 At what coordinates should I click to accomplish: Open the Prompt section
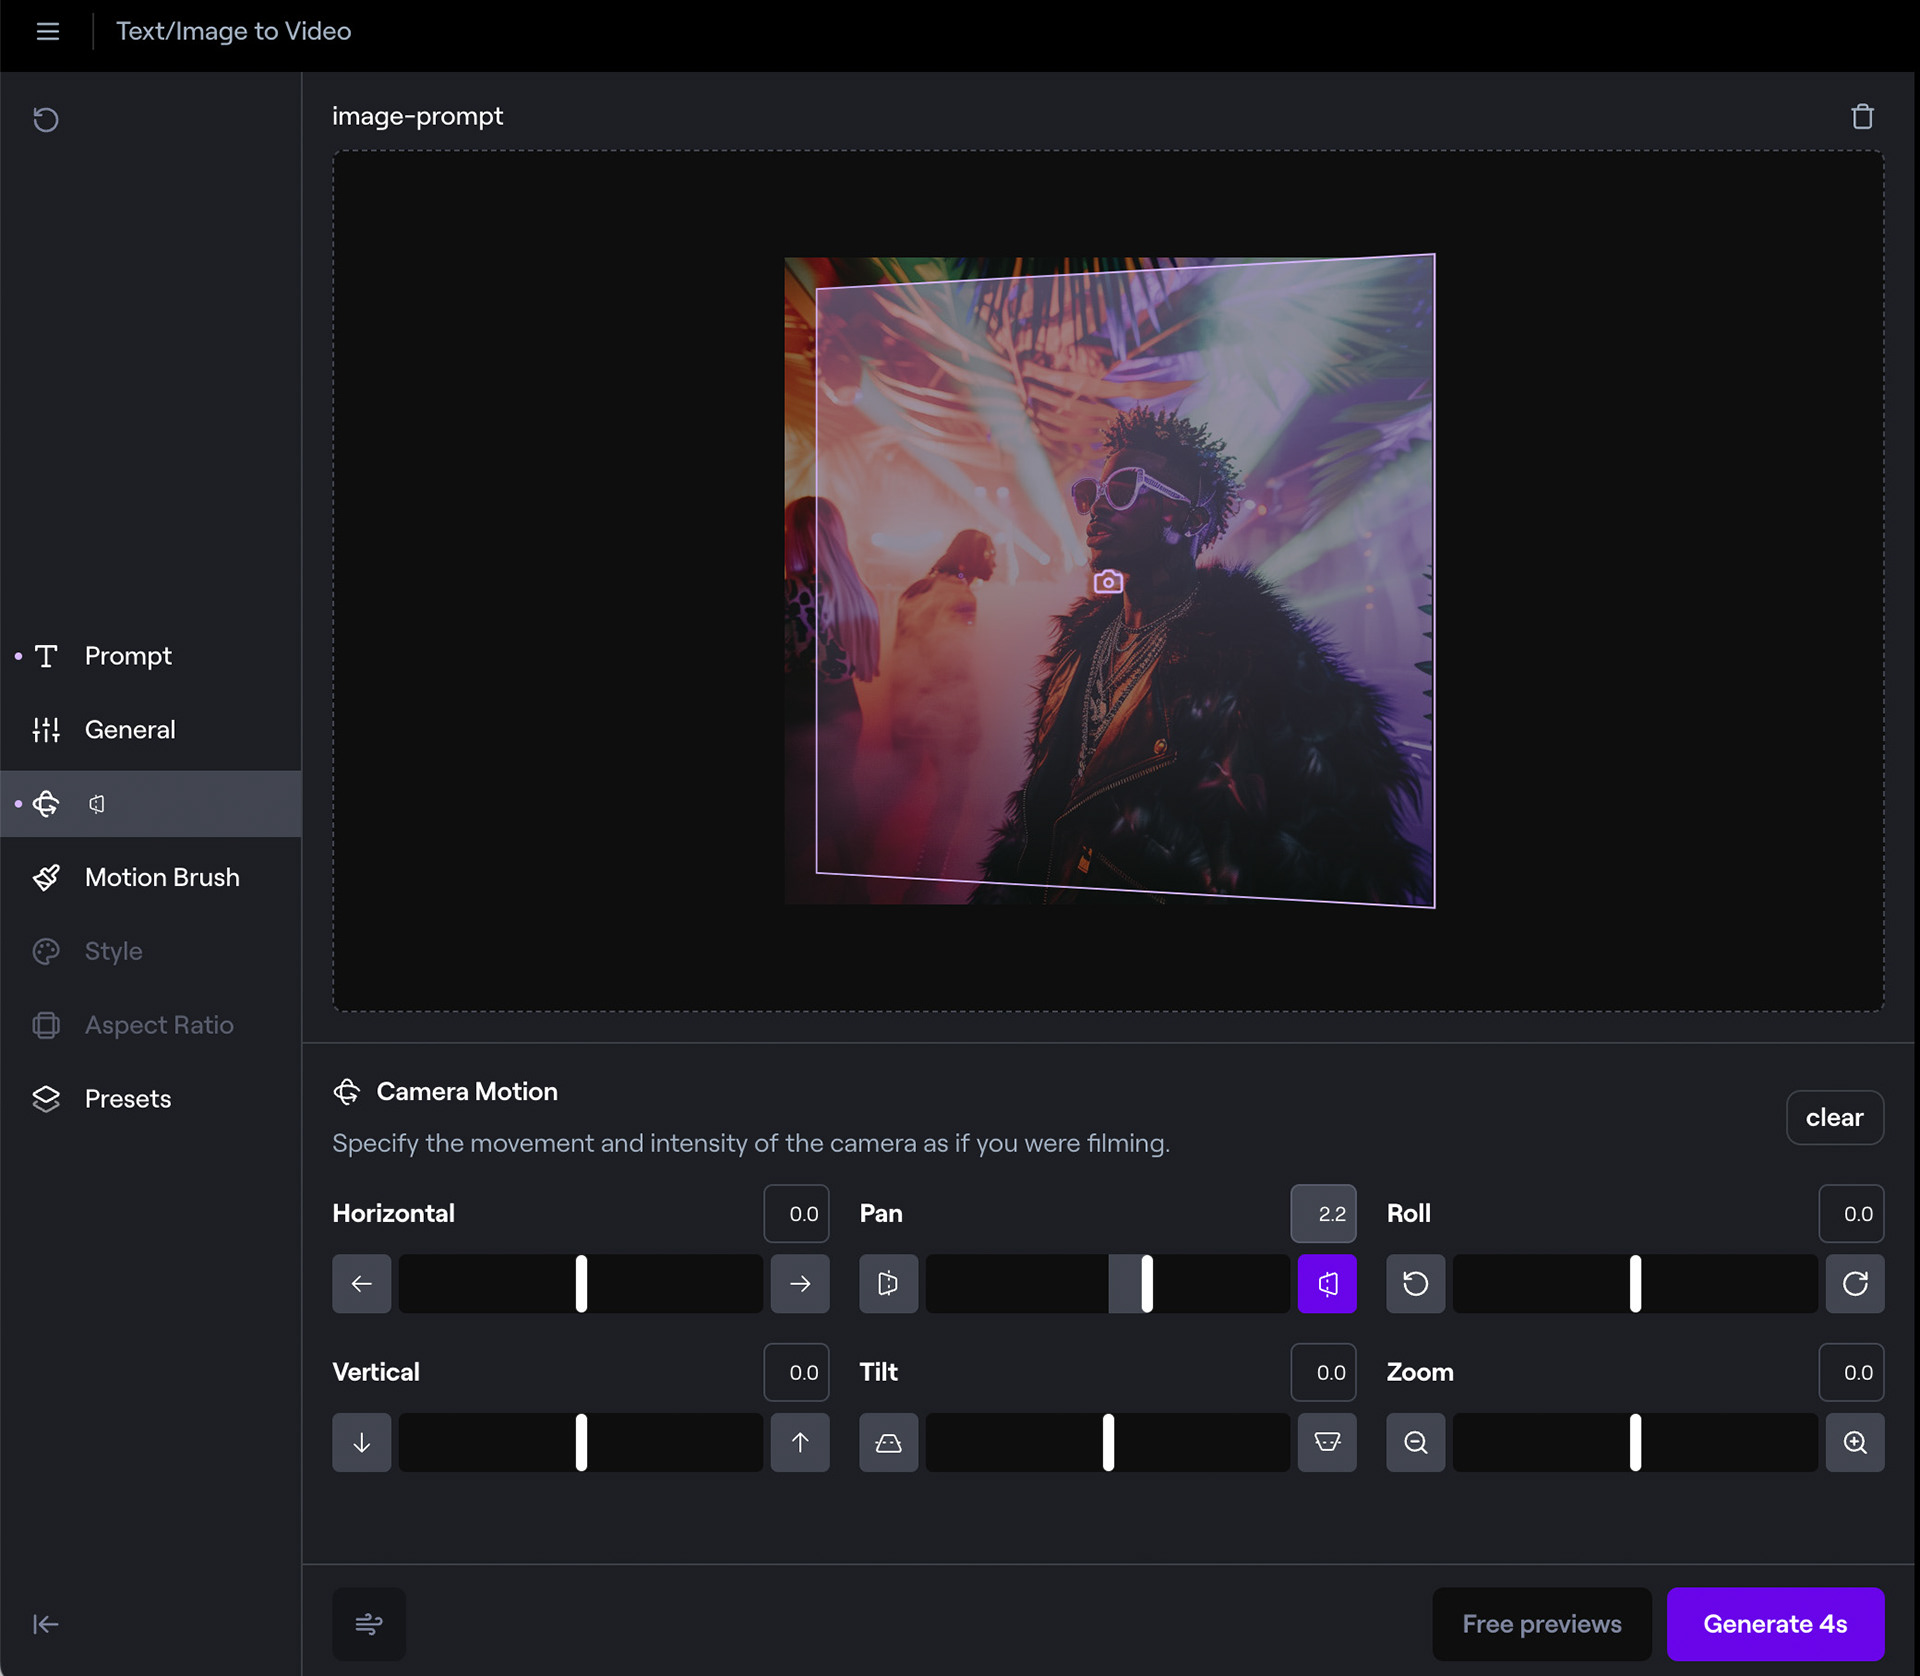click(x=150, y=656)
